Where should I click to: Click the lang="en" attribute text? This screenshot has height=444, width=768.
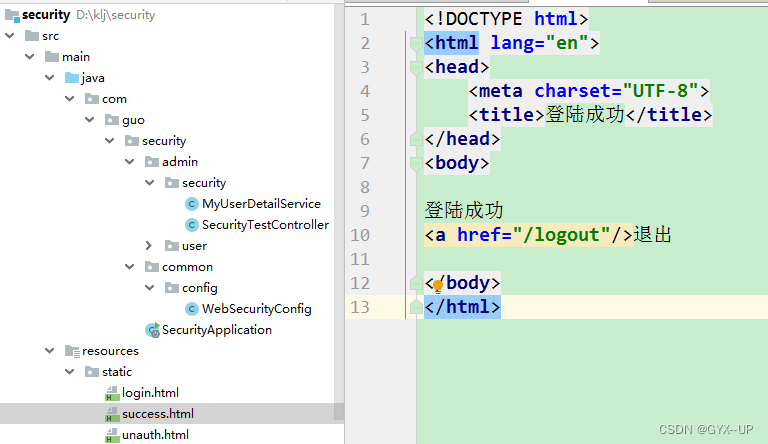point(539,43)
